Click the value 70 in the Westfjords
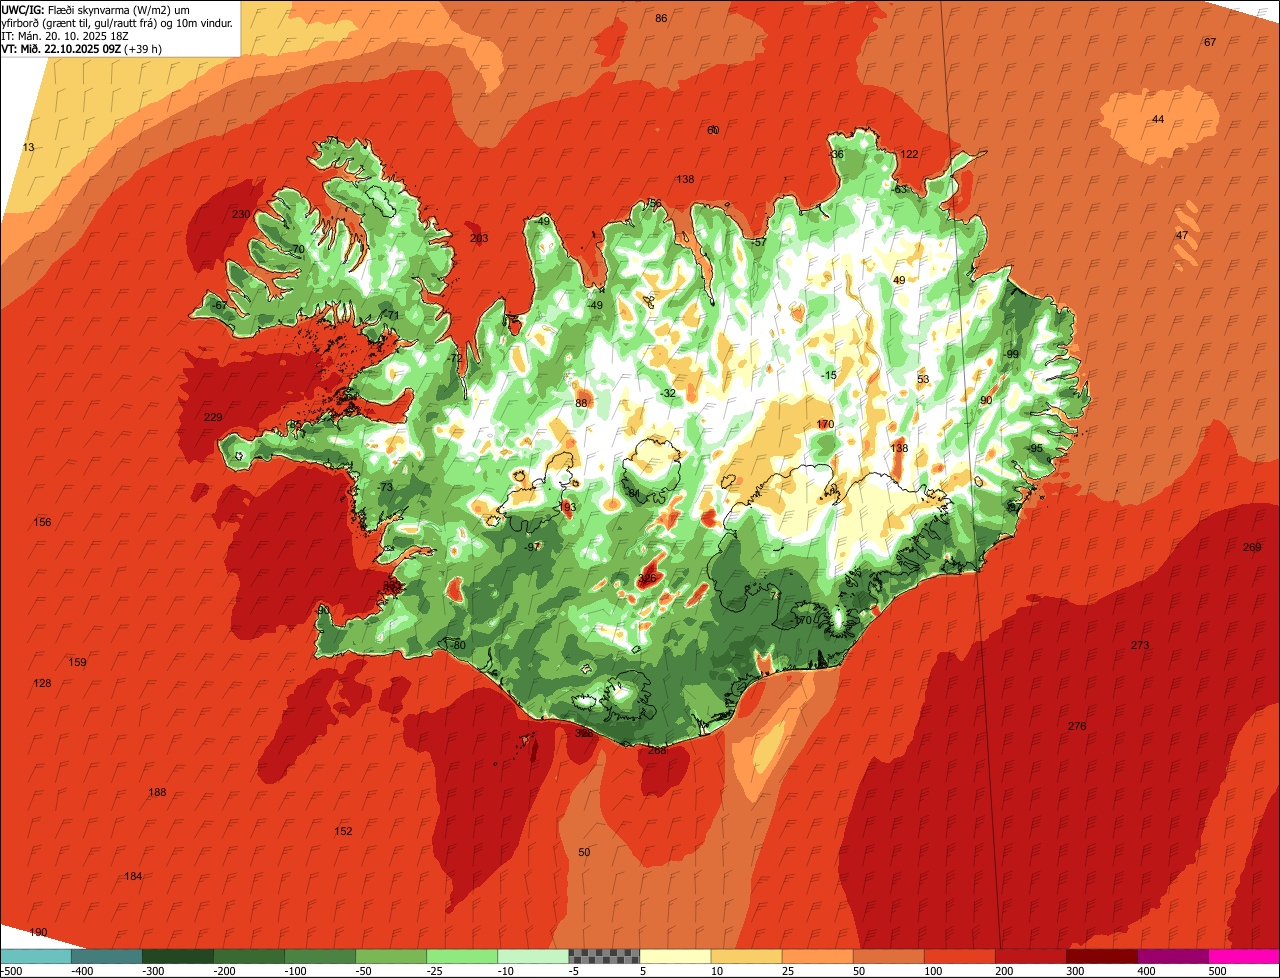The width and height of the screenshot is (1280, 978). pos(298,250)
